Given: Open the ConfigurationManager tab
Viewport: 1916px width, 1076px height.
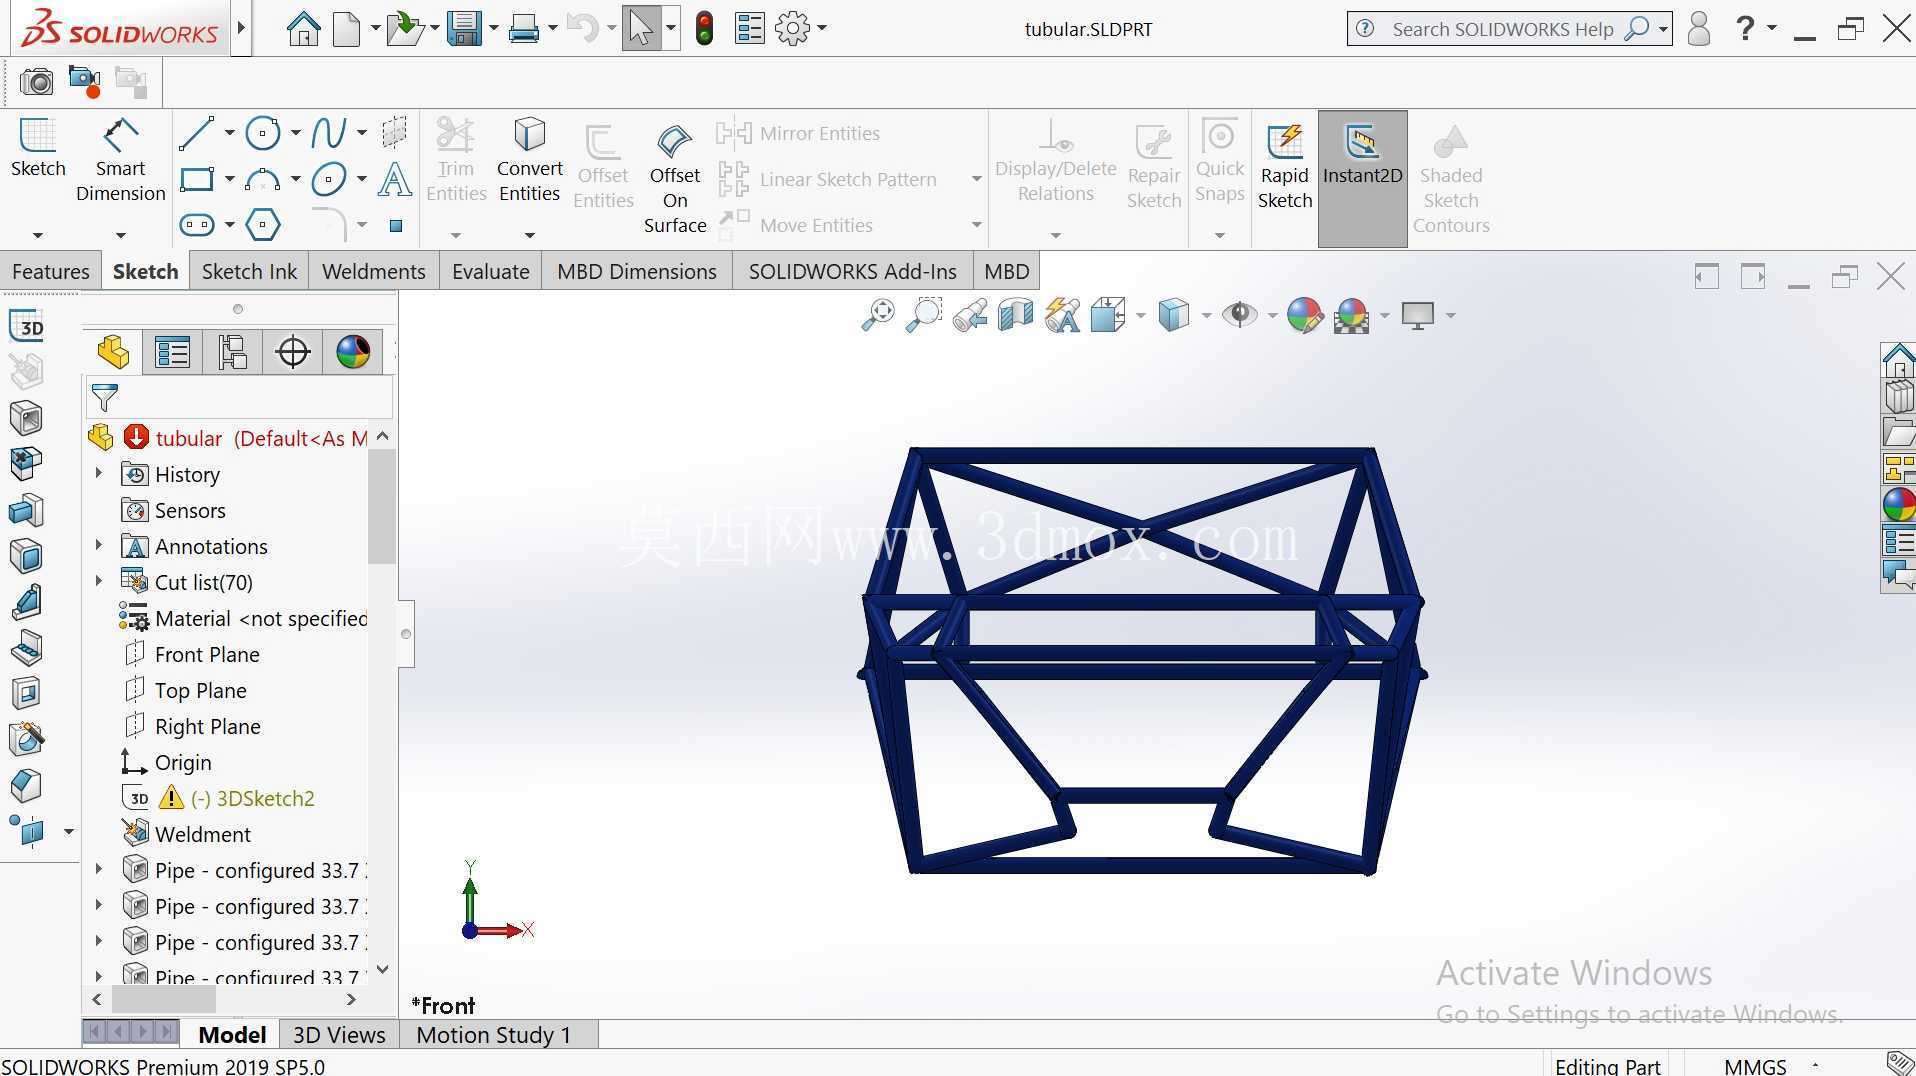Looking at the screenshot, I should coord(232,352).
